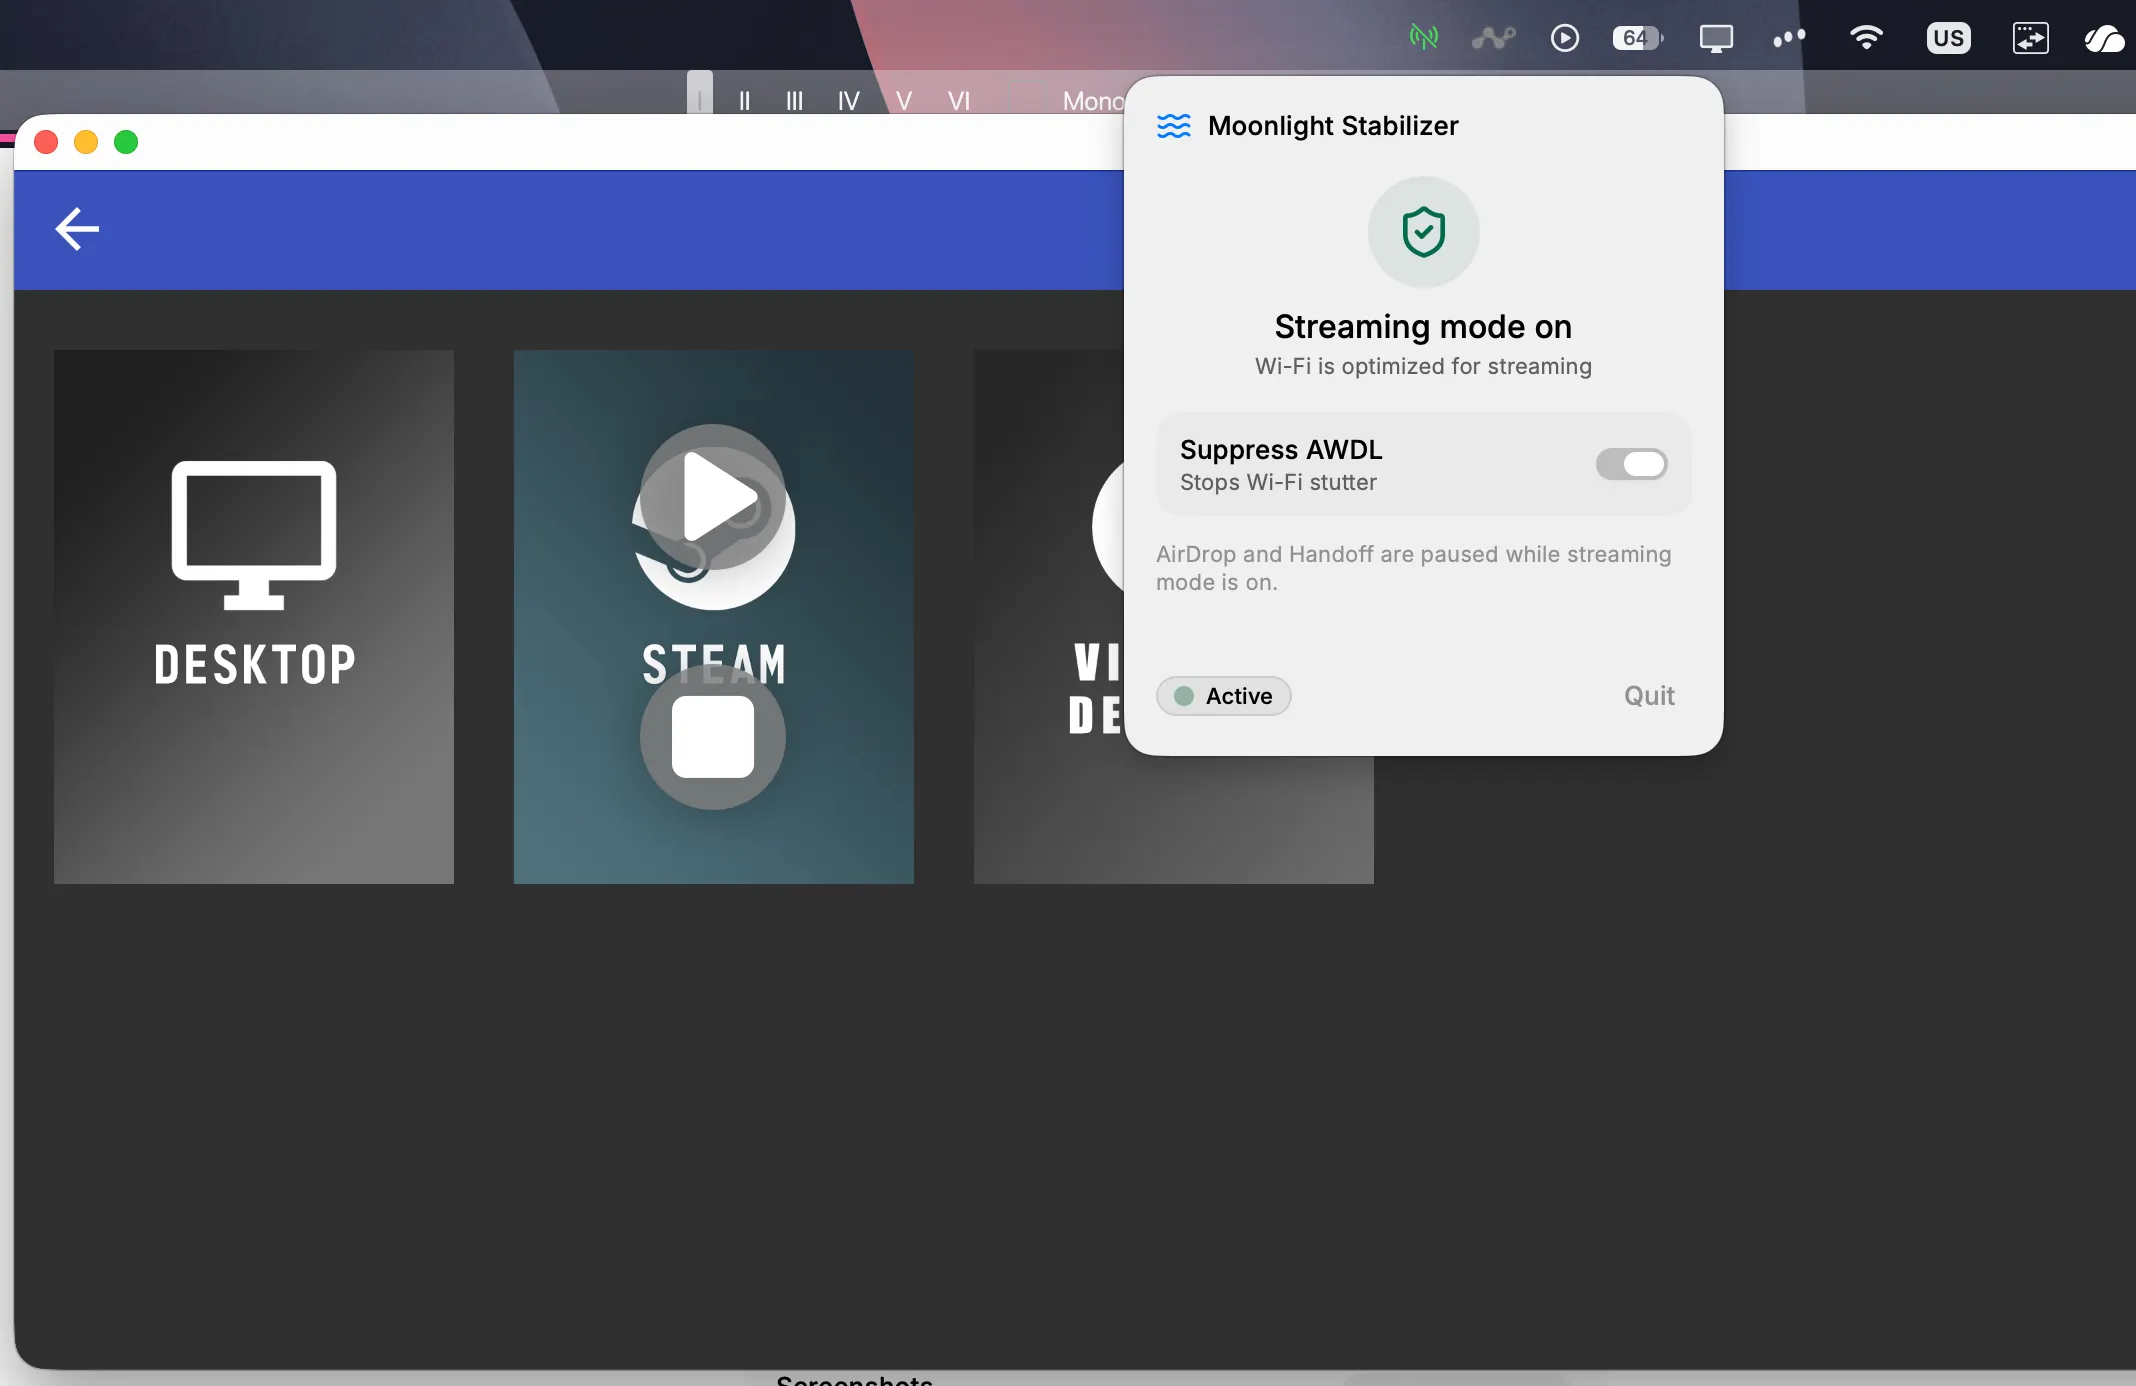Click 'Wi-Fi is optimized for streaming' text
This screenshot has width=2136, height=1386.
click(x=1423, y=366)
